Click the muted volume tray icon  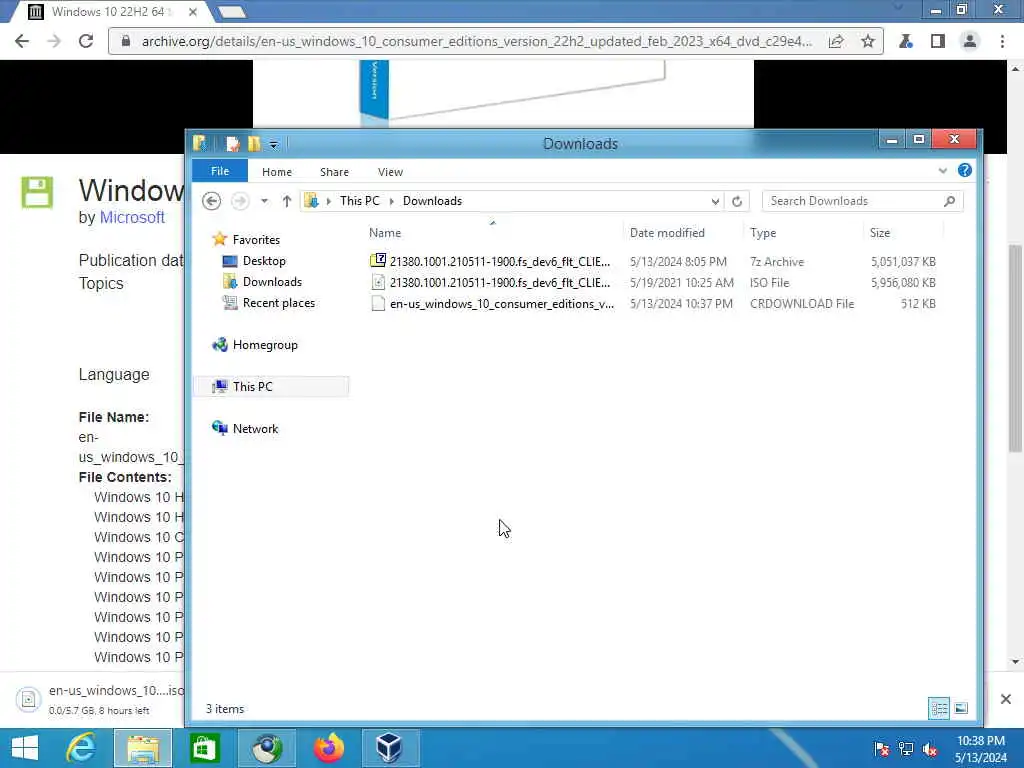point(930,749)
